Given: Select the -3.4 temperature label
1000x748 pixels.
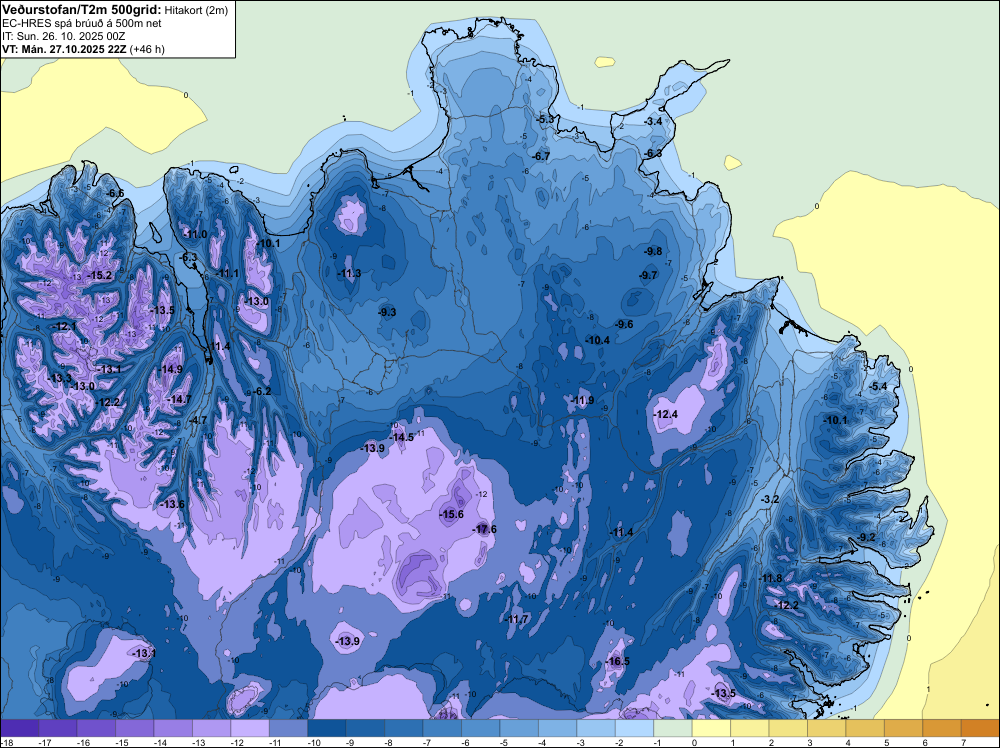Looking at the screenshot, I should 653,121.
